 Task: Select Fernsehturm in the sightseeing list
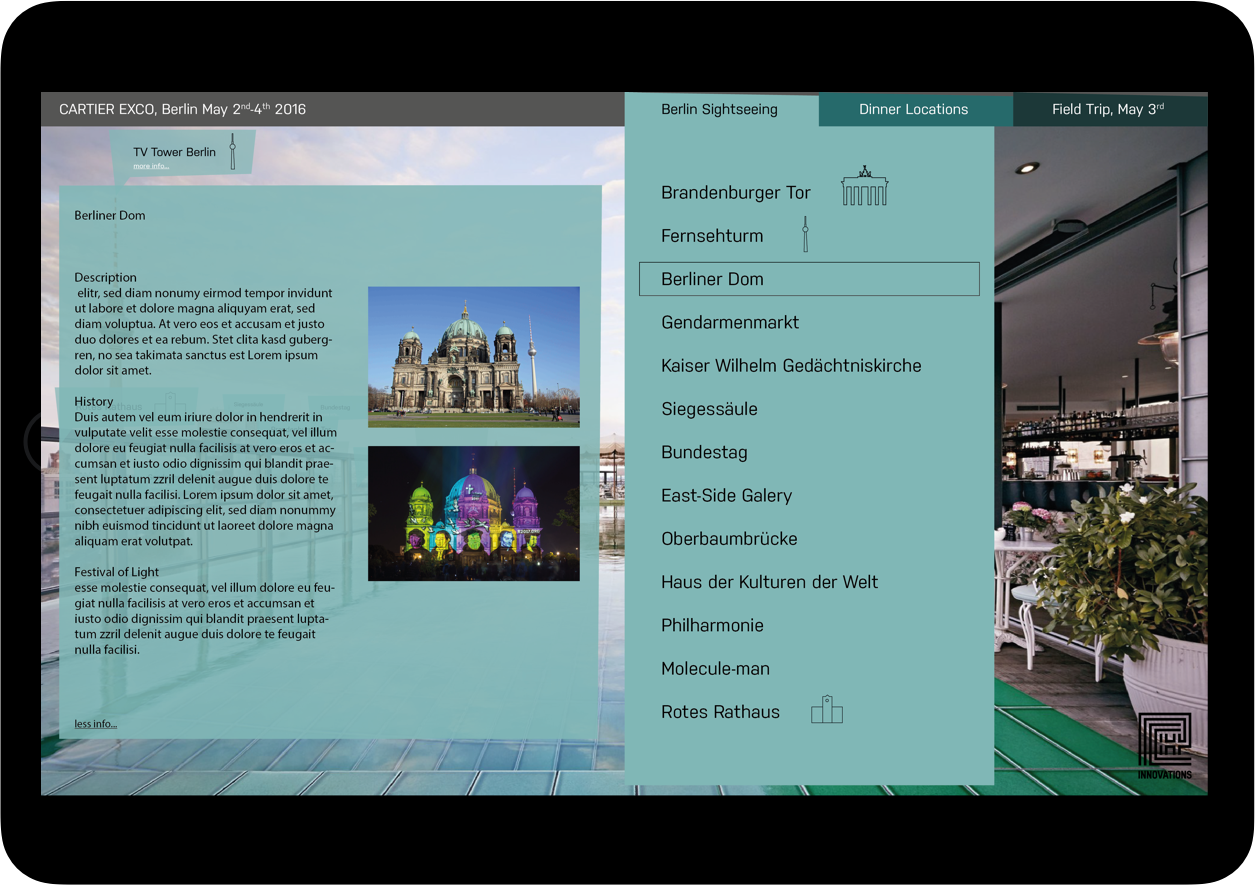point(712,236)
